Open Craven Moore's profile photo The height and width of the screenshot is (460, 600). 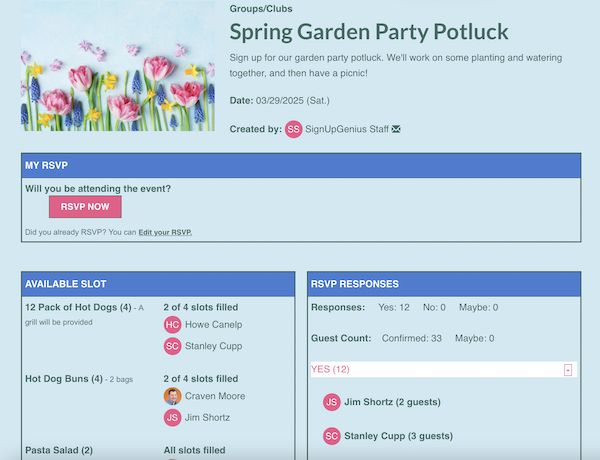(x=173, y=396)
